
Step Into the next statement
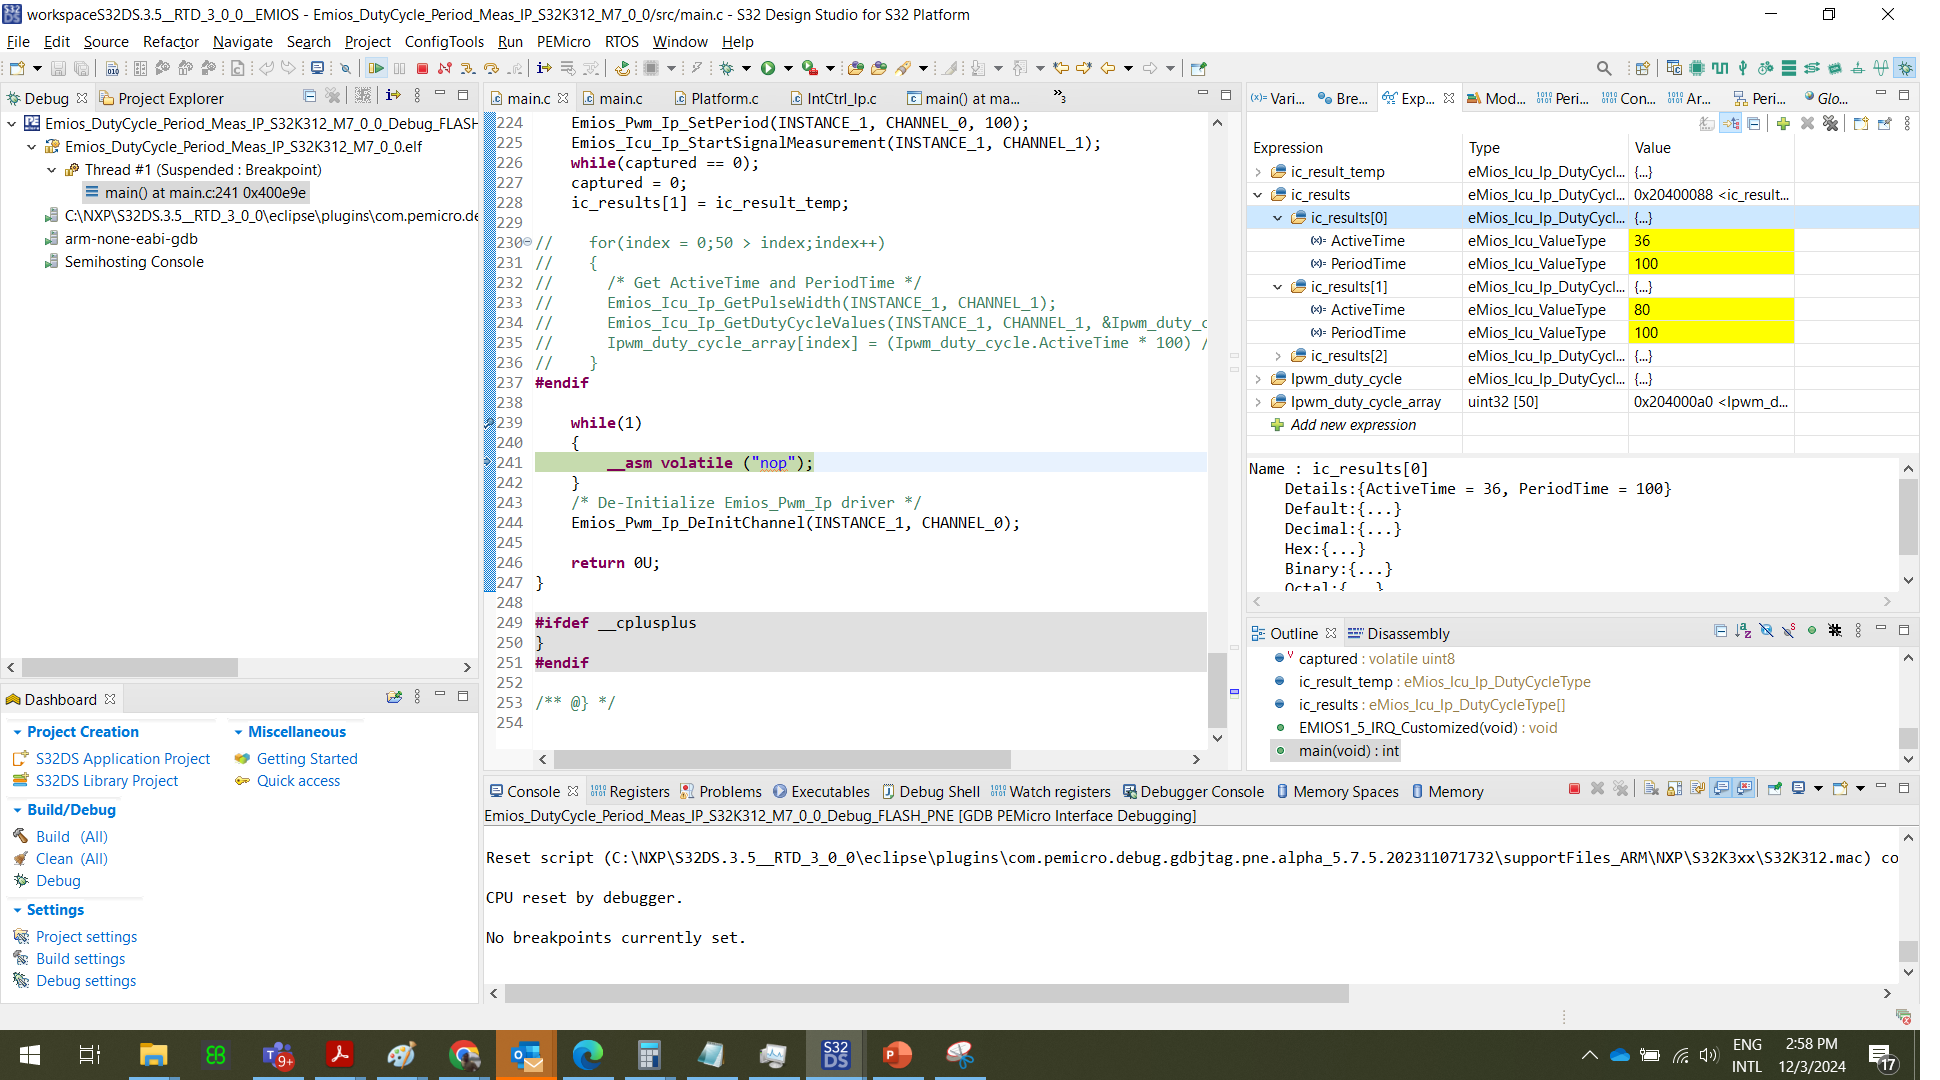coord(469,67)
